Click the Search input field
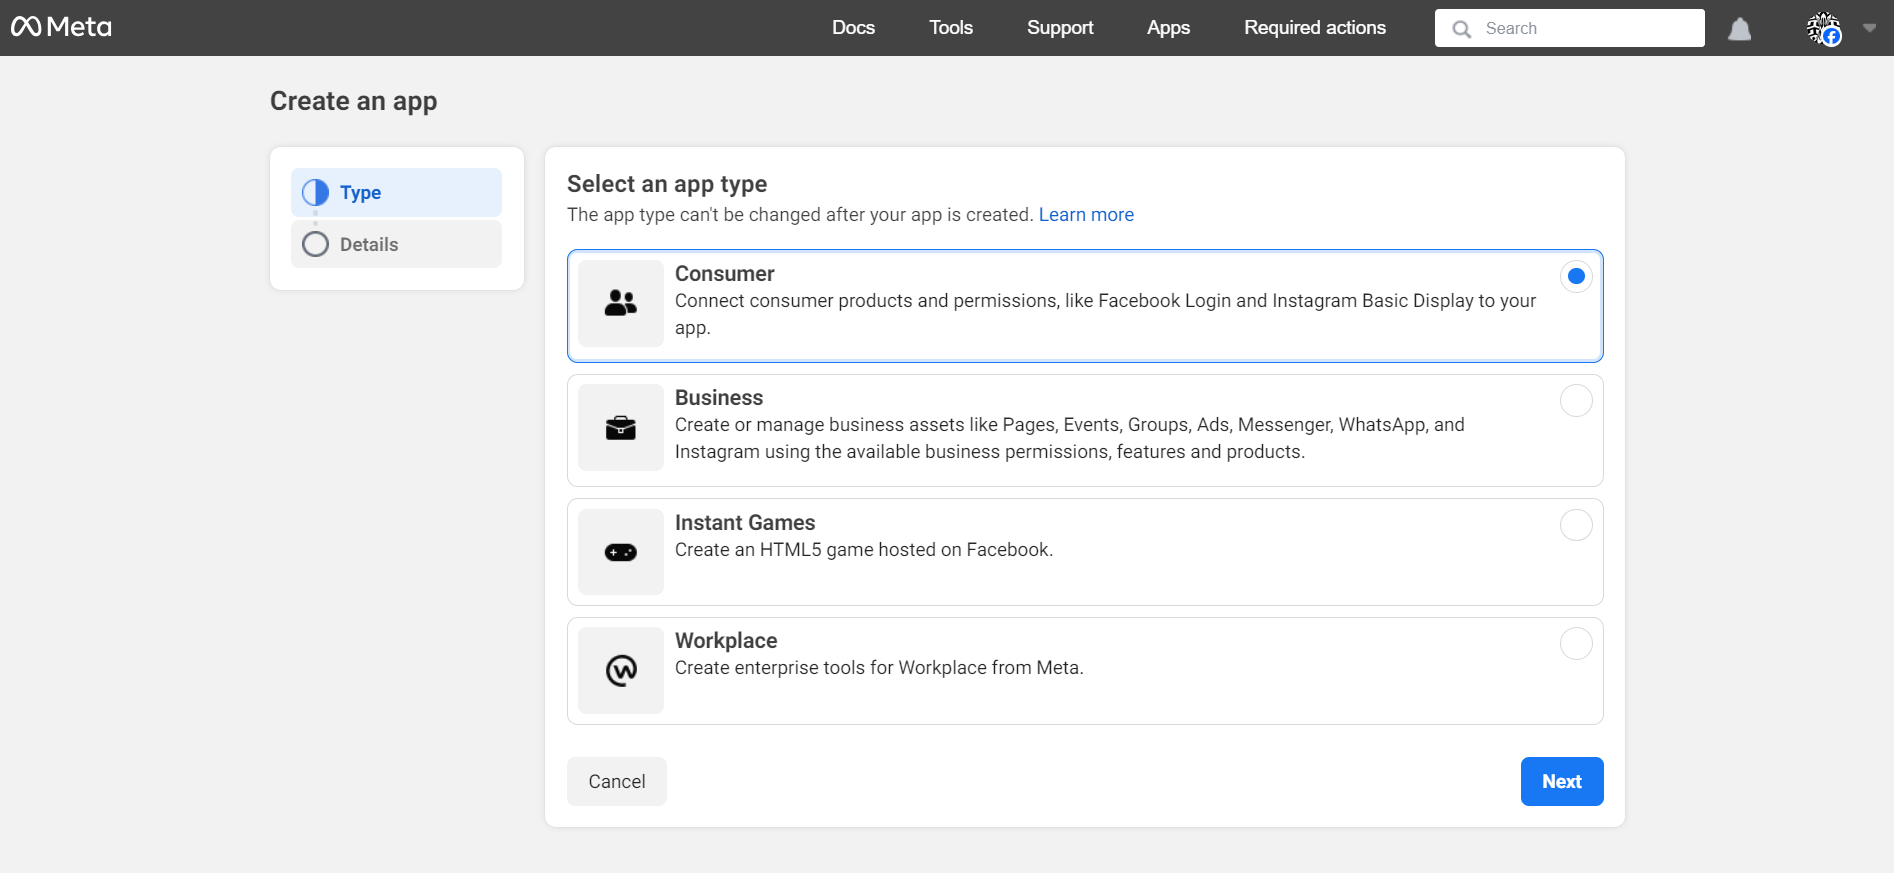This screenshot has height=873, width=1894. click(1588, 28)
